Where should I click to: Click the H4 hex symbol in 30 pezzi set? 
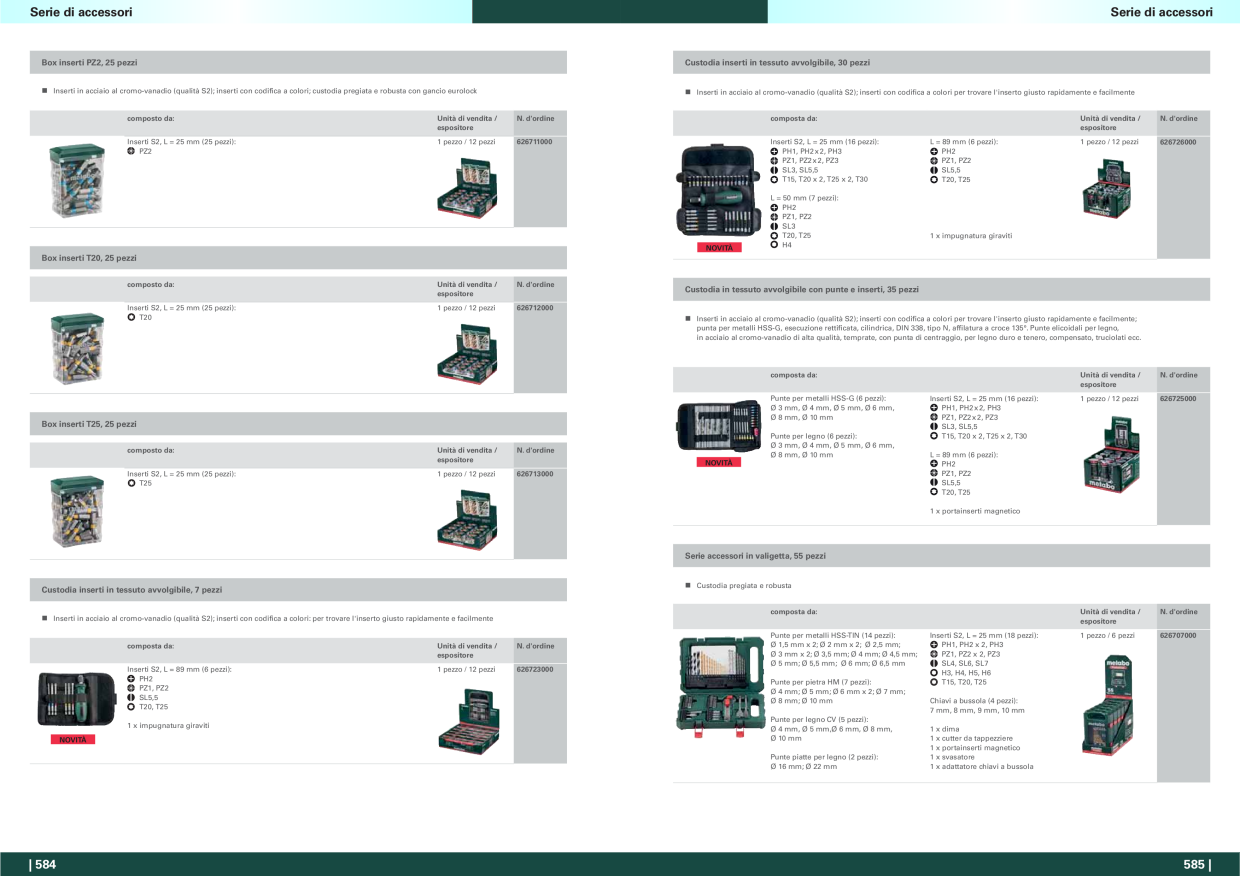click(774, 245)
